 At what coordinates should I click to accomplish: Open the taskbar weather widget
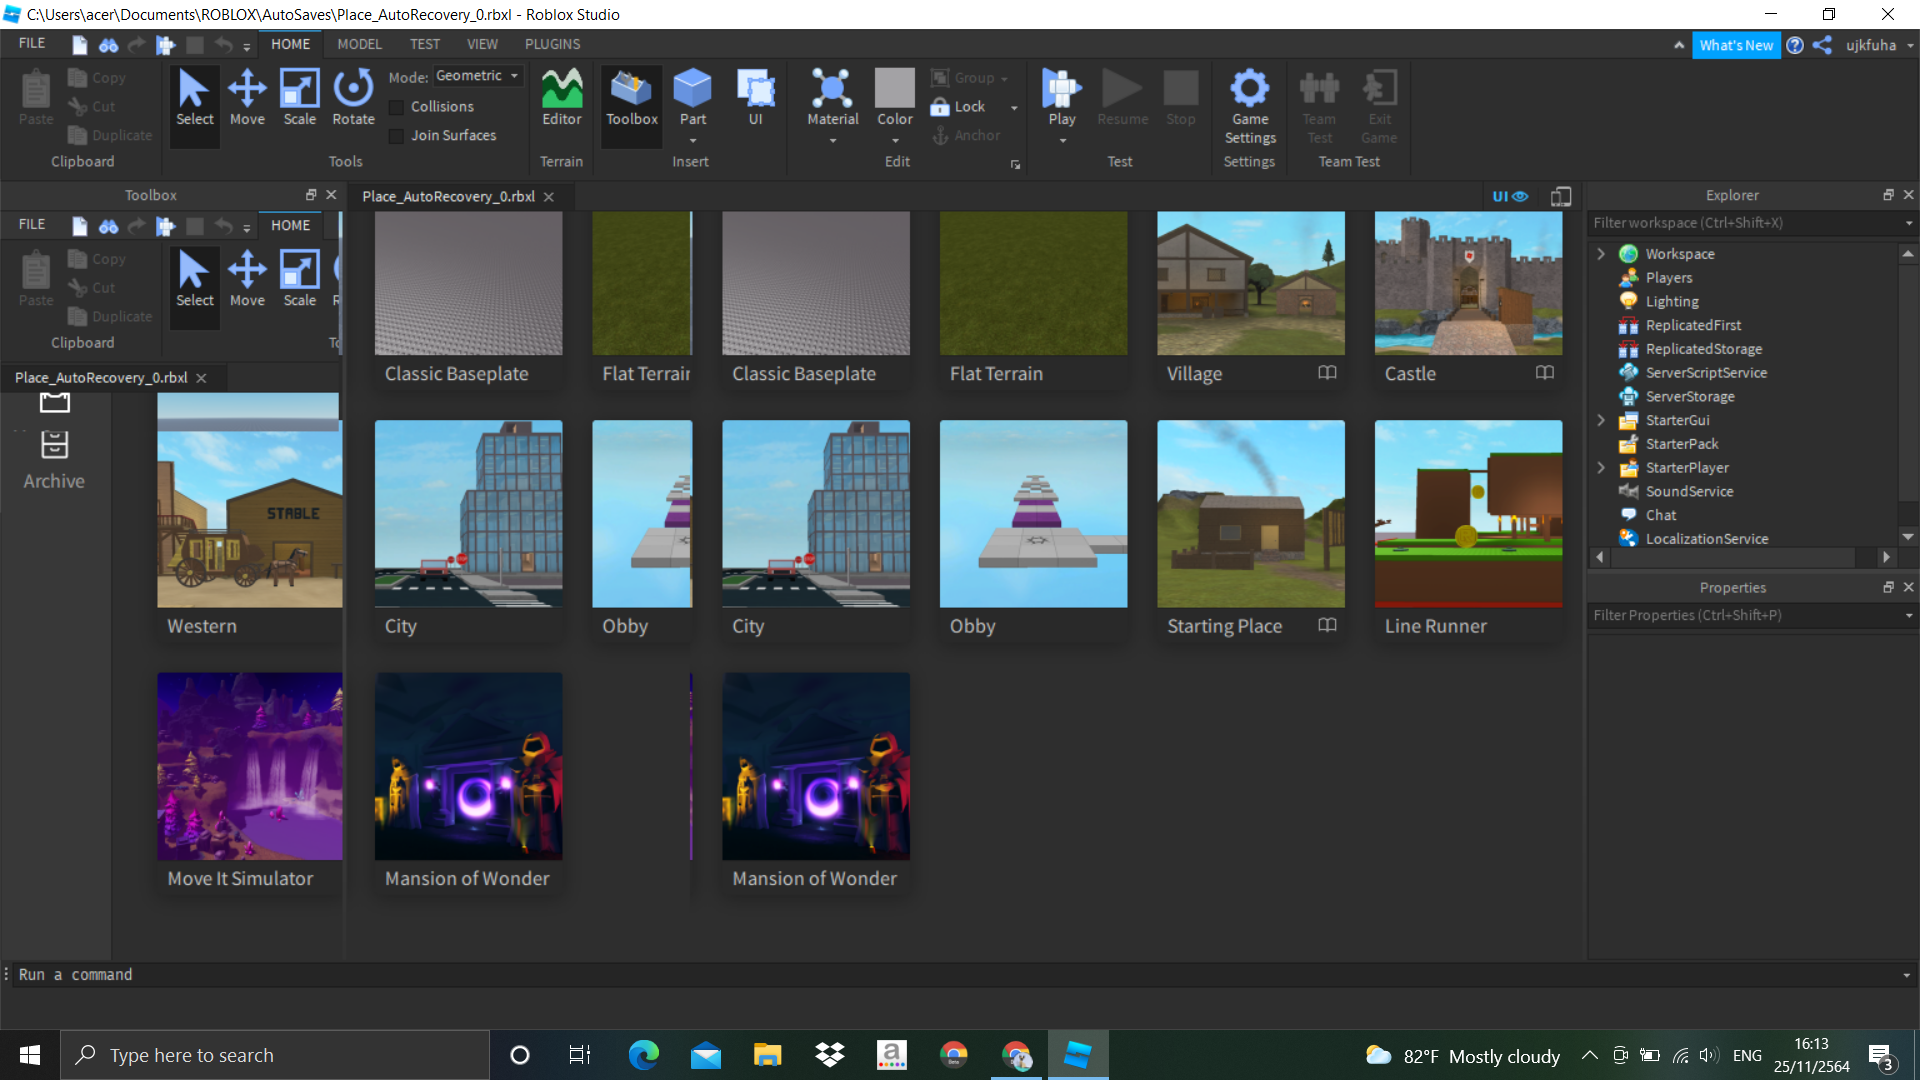coord(1462,1056)
